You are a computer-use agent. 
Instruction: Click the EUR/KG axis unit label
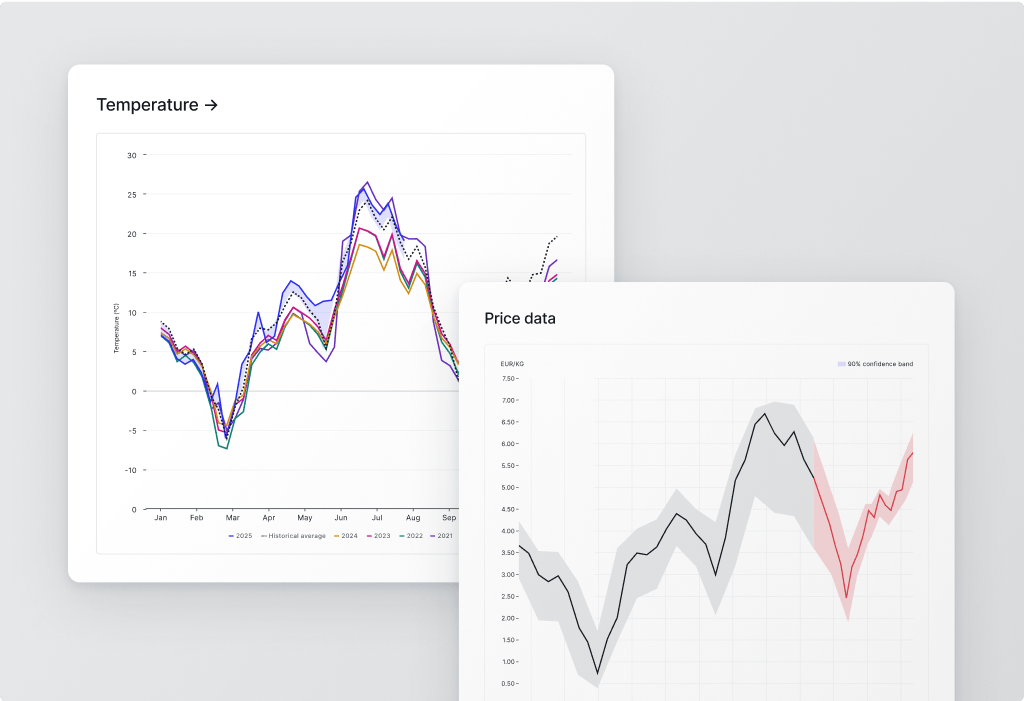512,364
